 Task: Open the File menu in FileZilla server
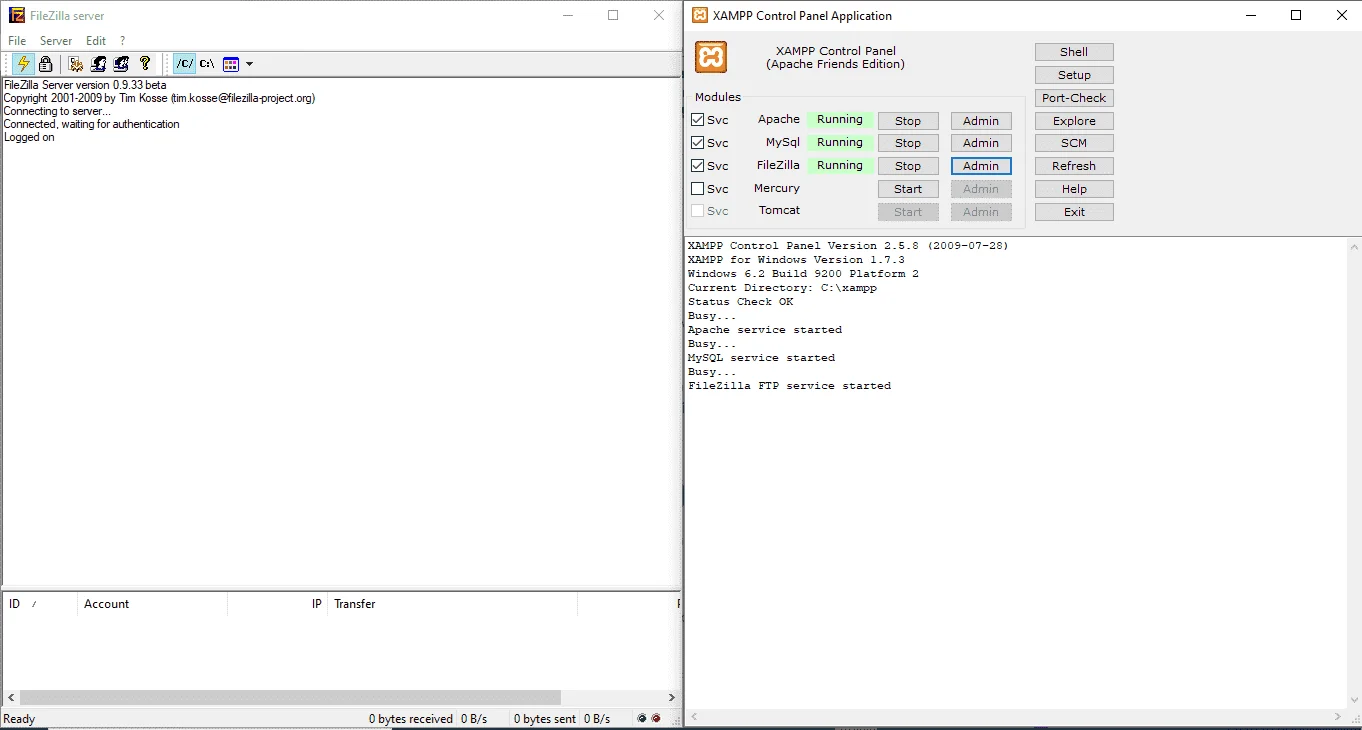click(17, 41)
